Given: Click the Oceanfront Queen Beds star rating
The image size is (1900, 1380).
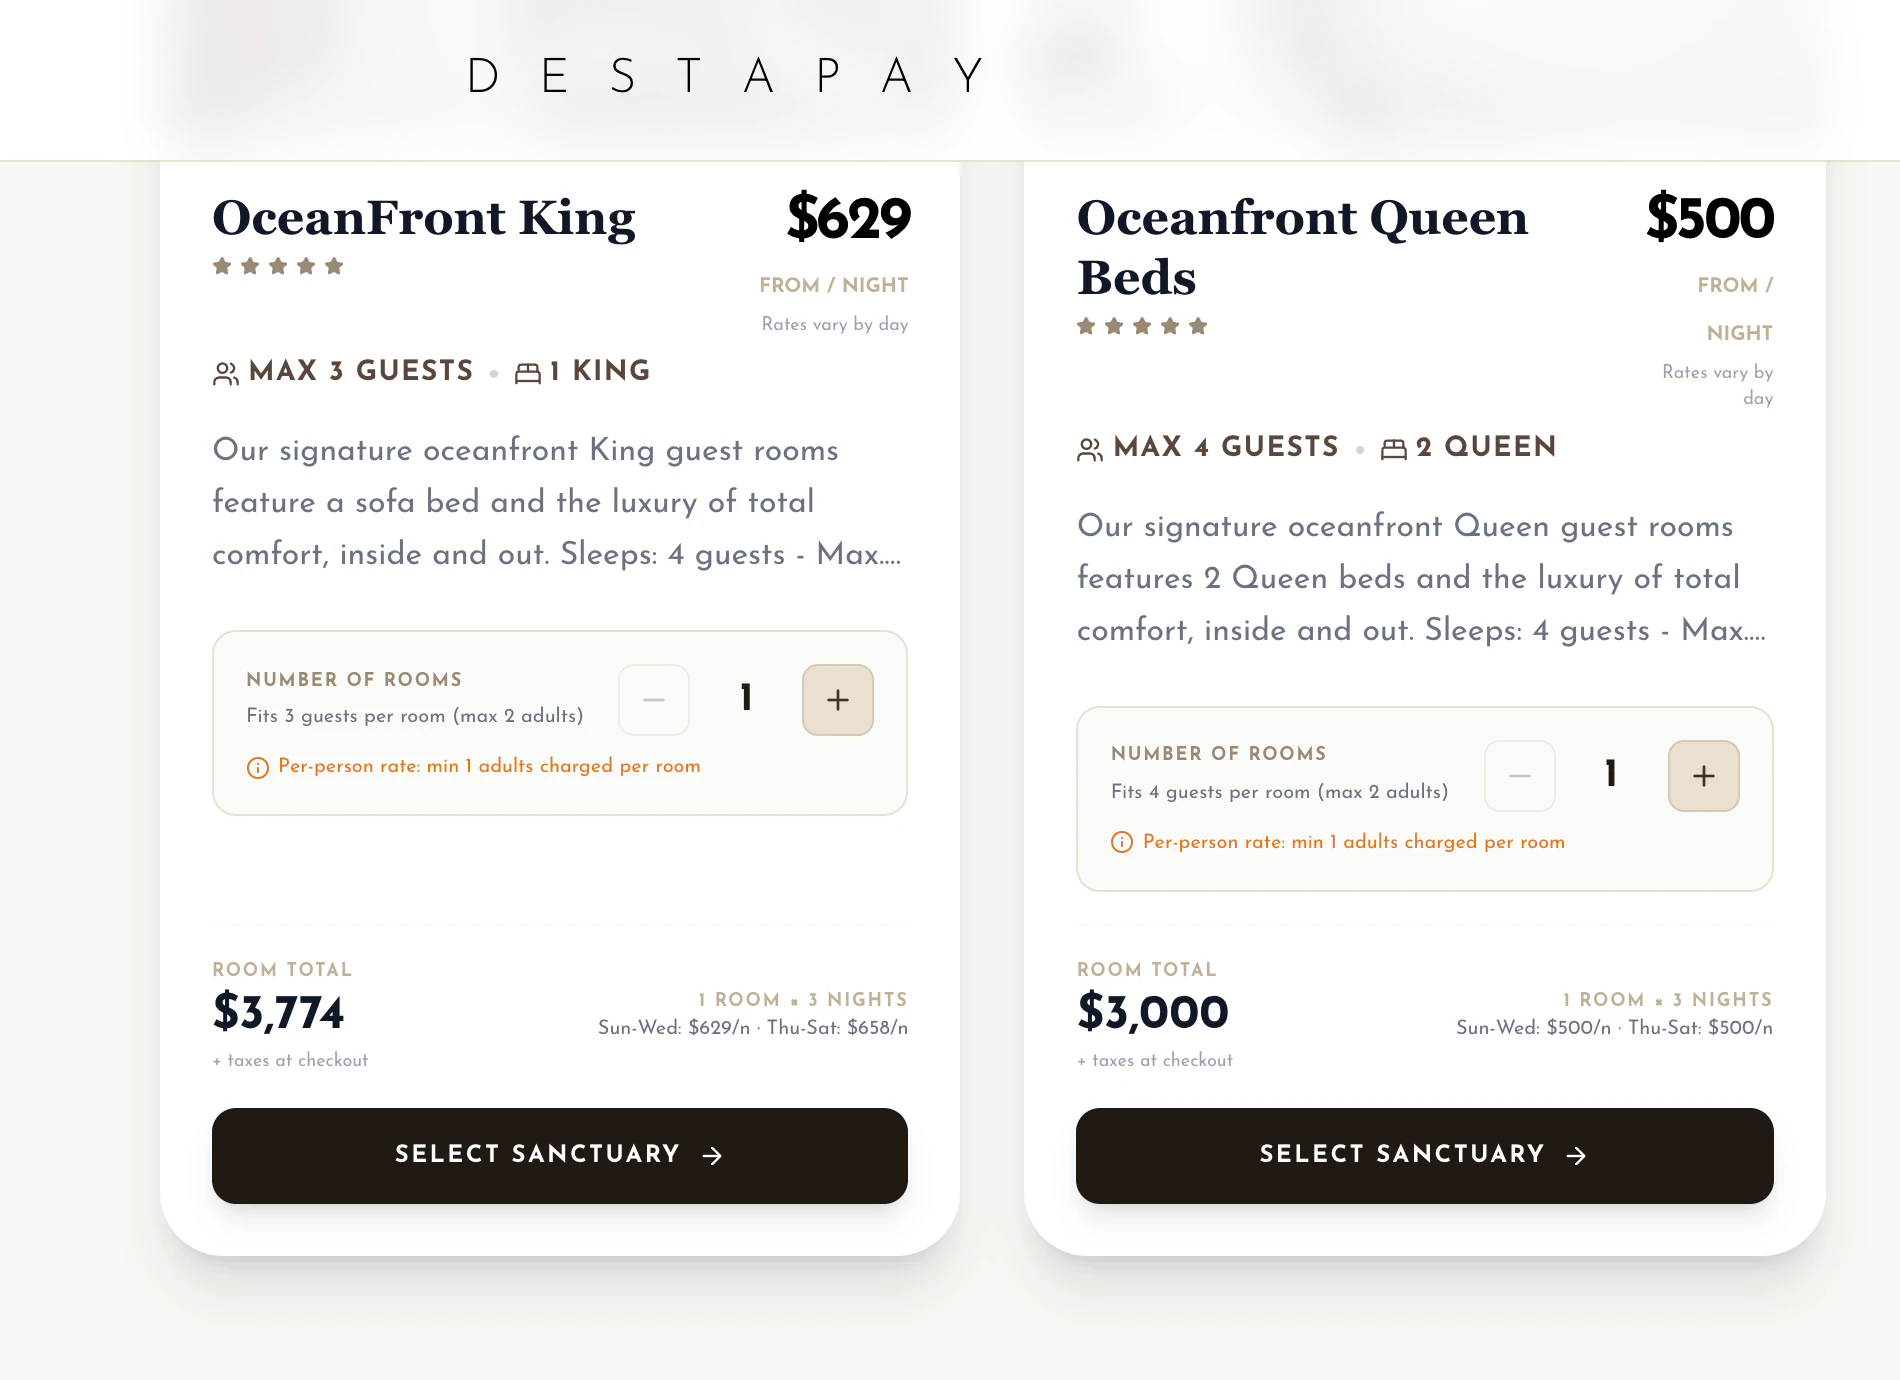Looking at the screenshot, I should point(1142,326).
